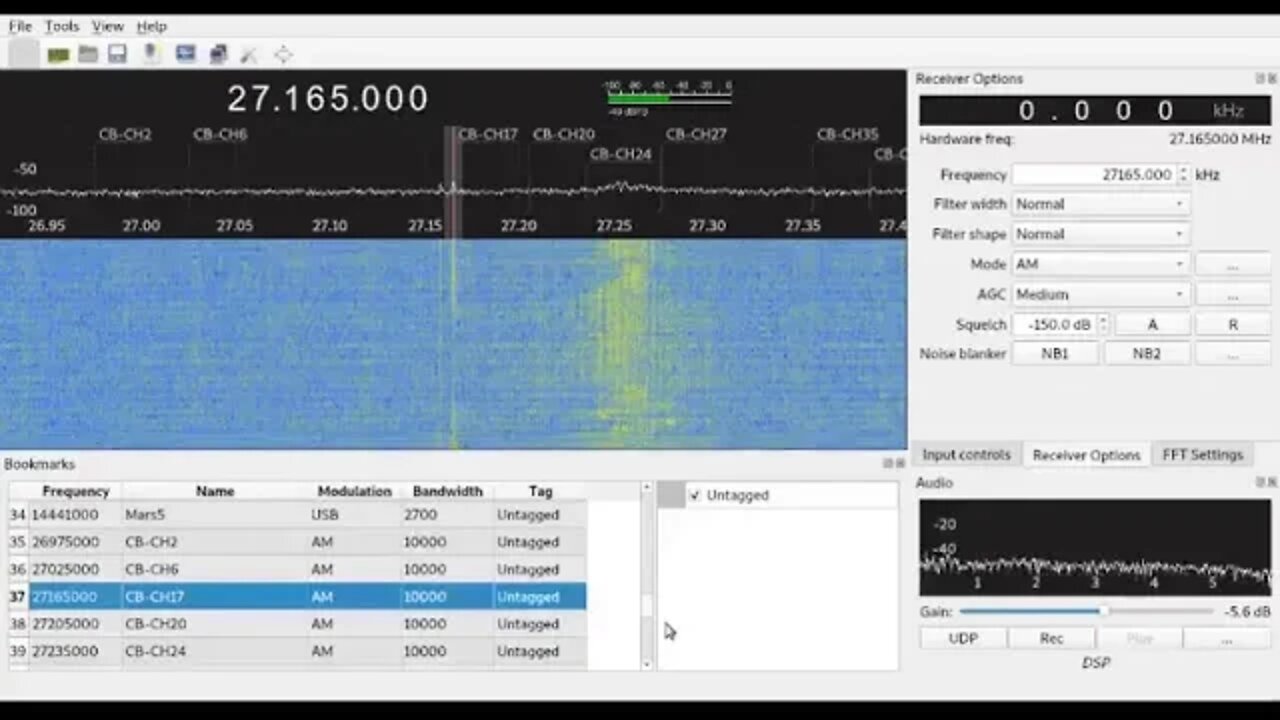The image size is (1280, 720).
Task: Click the squelch reset 'R' button
Action: 1233,324
